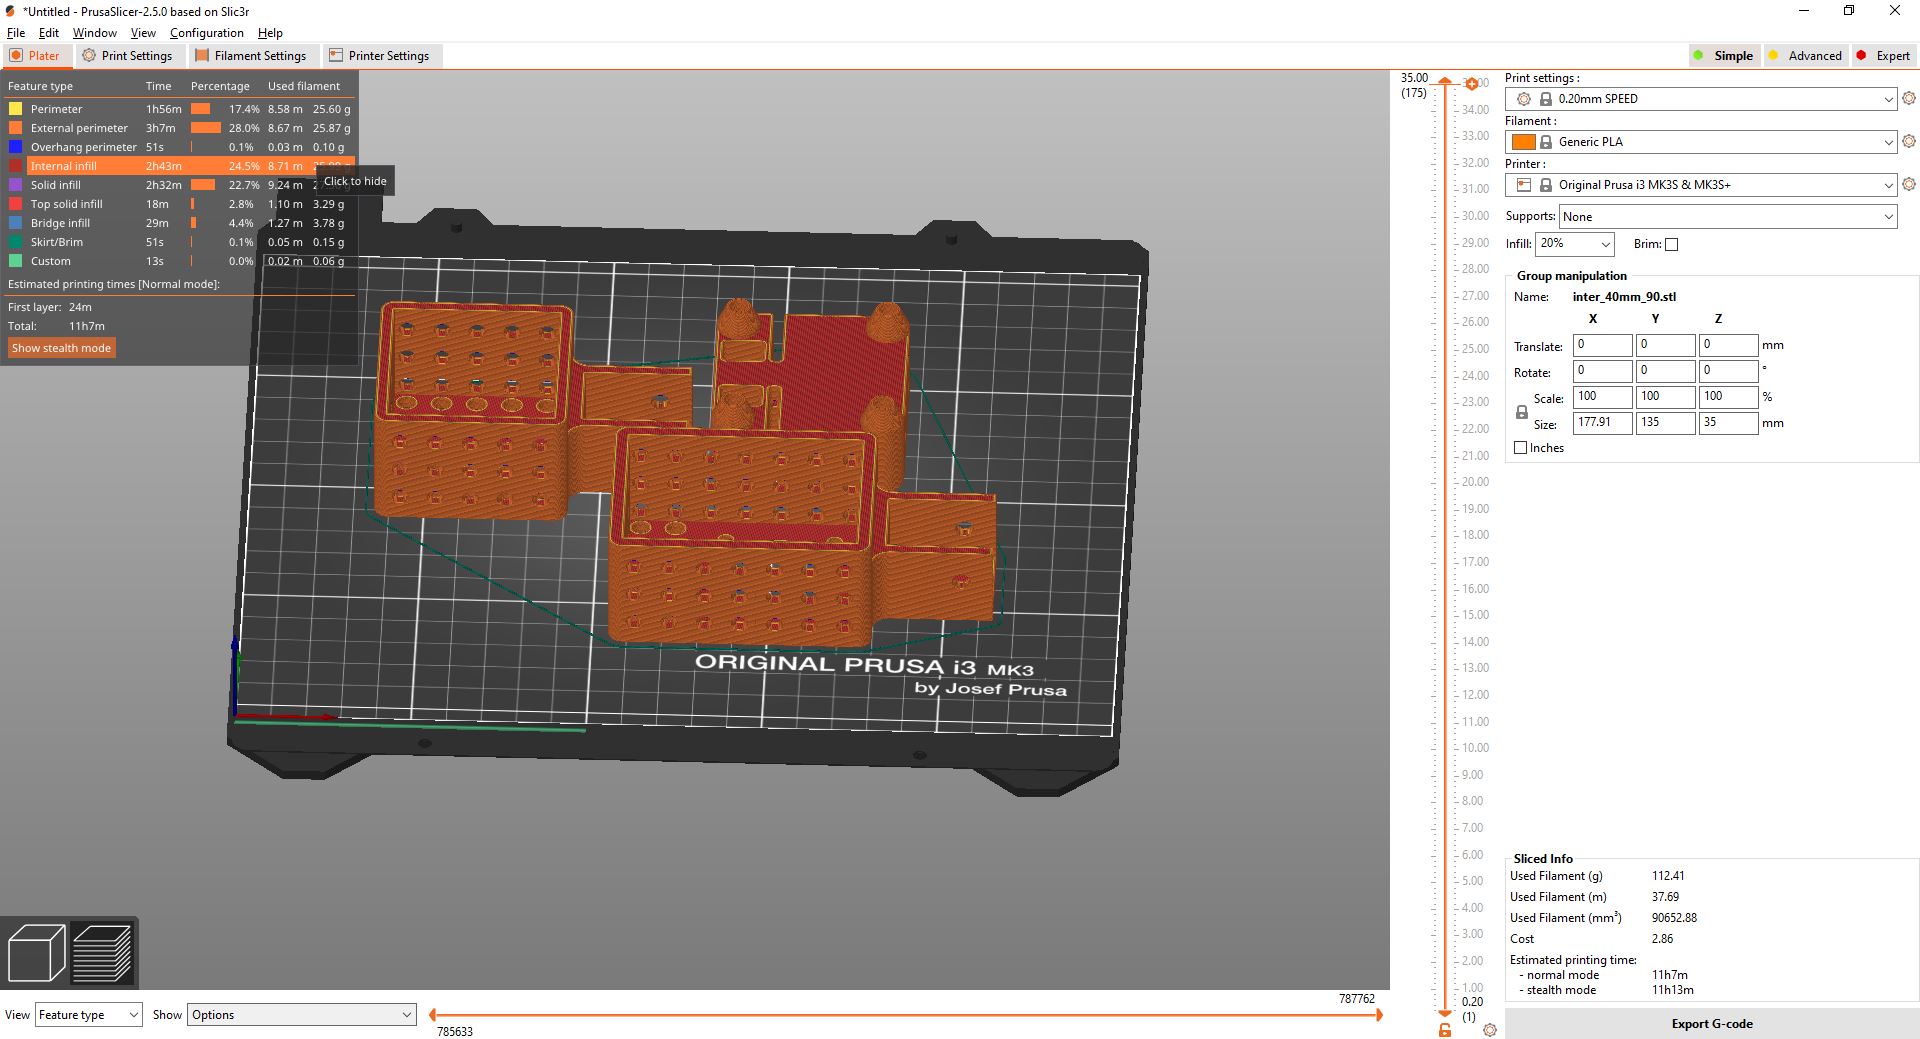Open print settings edit cog icon
Screen dimensions: 1920x1039
[1909, 98]
